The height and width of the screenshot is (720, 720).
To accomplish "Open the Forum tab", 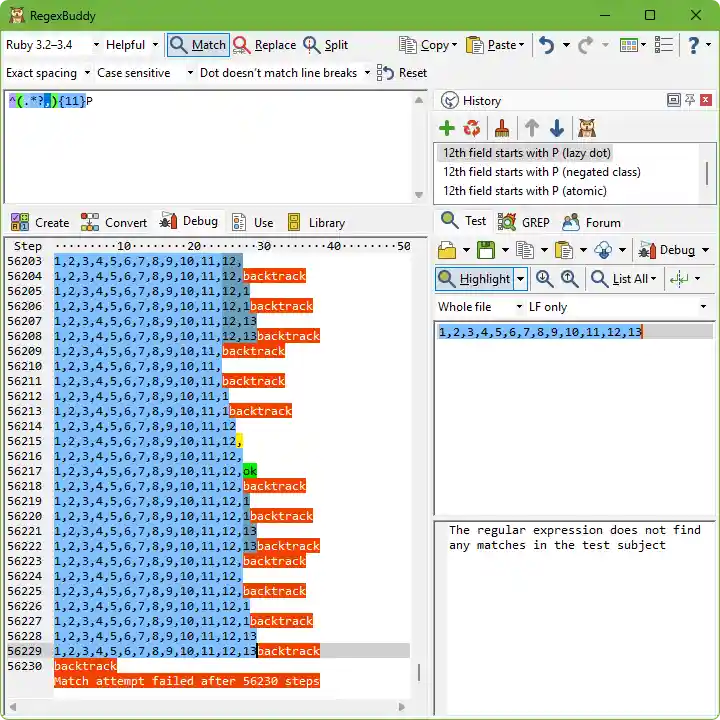I will point(592,223).
